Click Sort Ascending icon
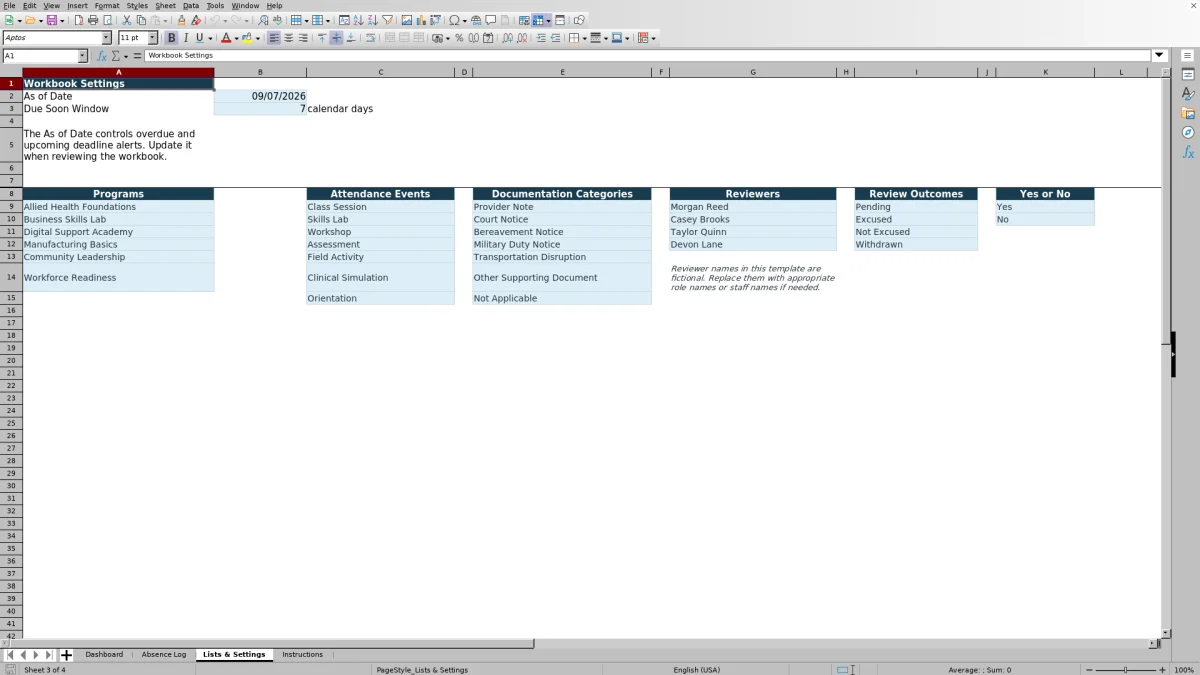Screen dimensions: 1200x675 pos(358,20)
